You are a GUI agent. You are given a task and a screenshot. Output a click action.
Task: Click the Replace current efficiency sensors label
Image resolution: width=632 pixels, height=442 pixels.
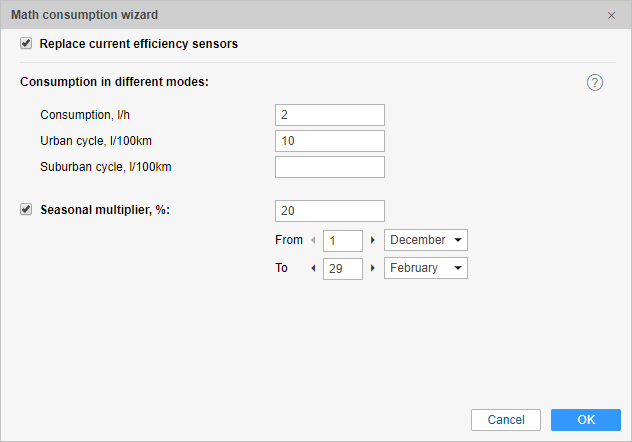138,44
